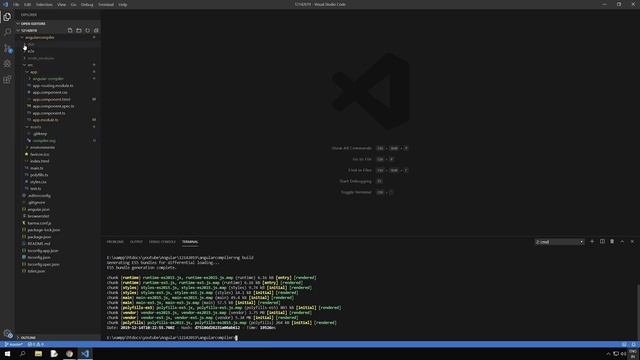Open the Source Control view

[x=7, y=48]
